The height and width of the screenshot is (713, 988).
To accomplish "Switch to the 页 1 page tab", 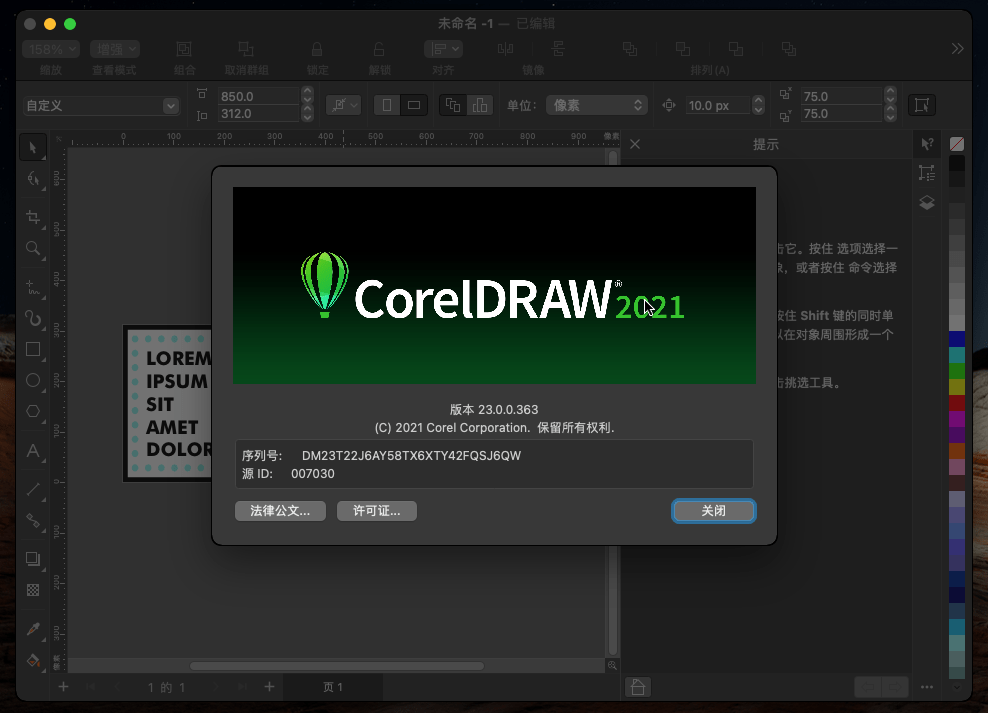I will (333, 687).
